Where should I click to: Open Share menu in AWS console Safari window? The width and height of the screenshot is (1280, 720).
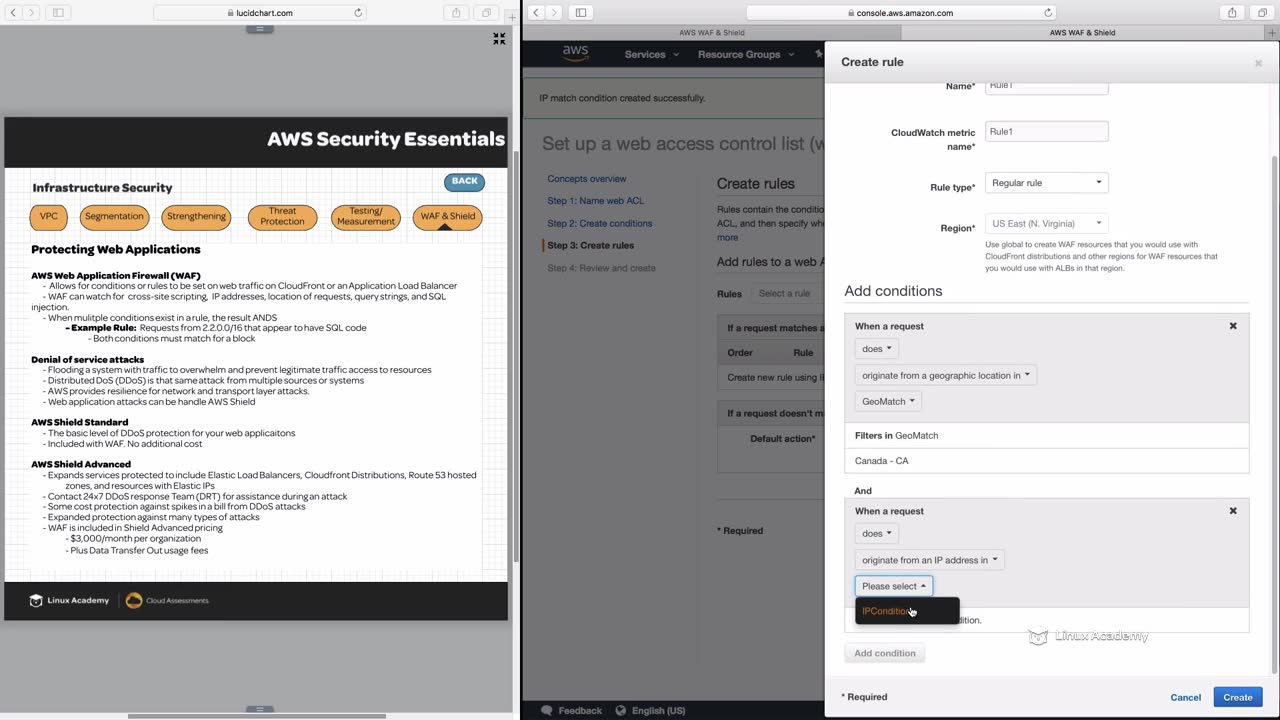click(x=1232, y=12)
